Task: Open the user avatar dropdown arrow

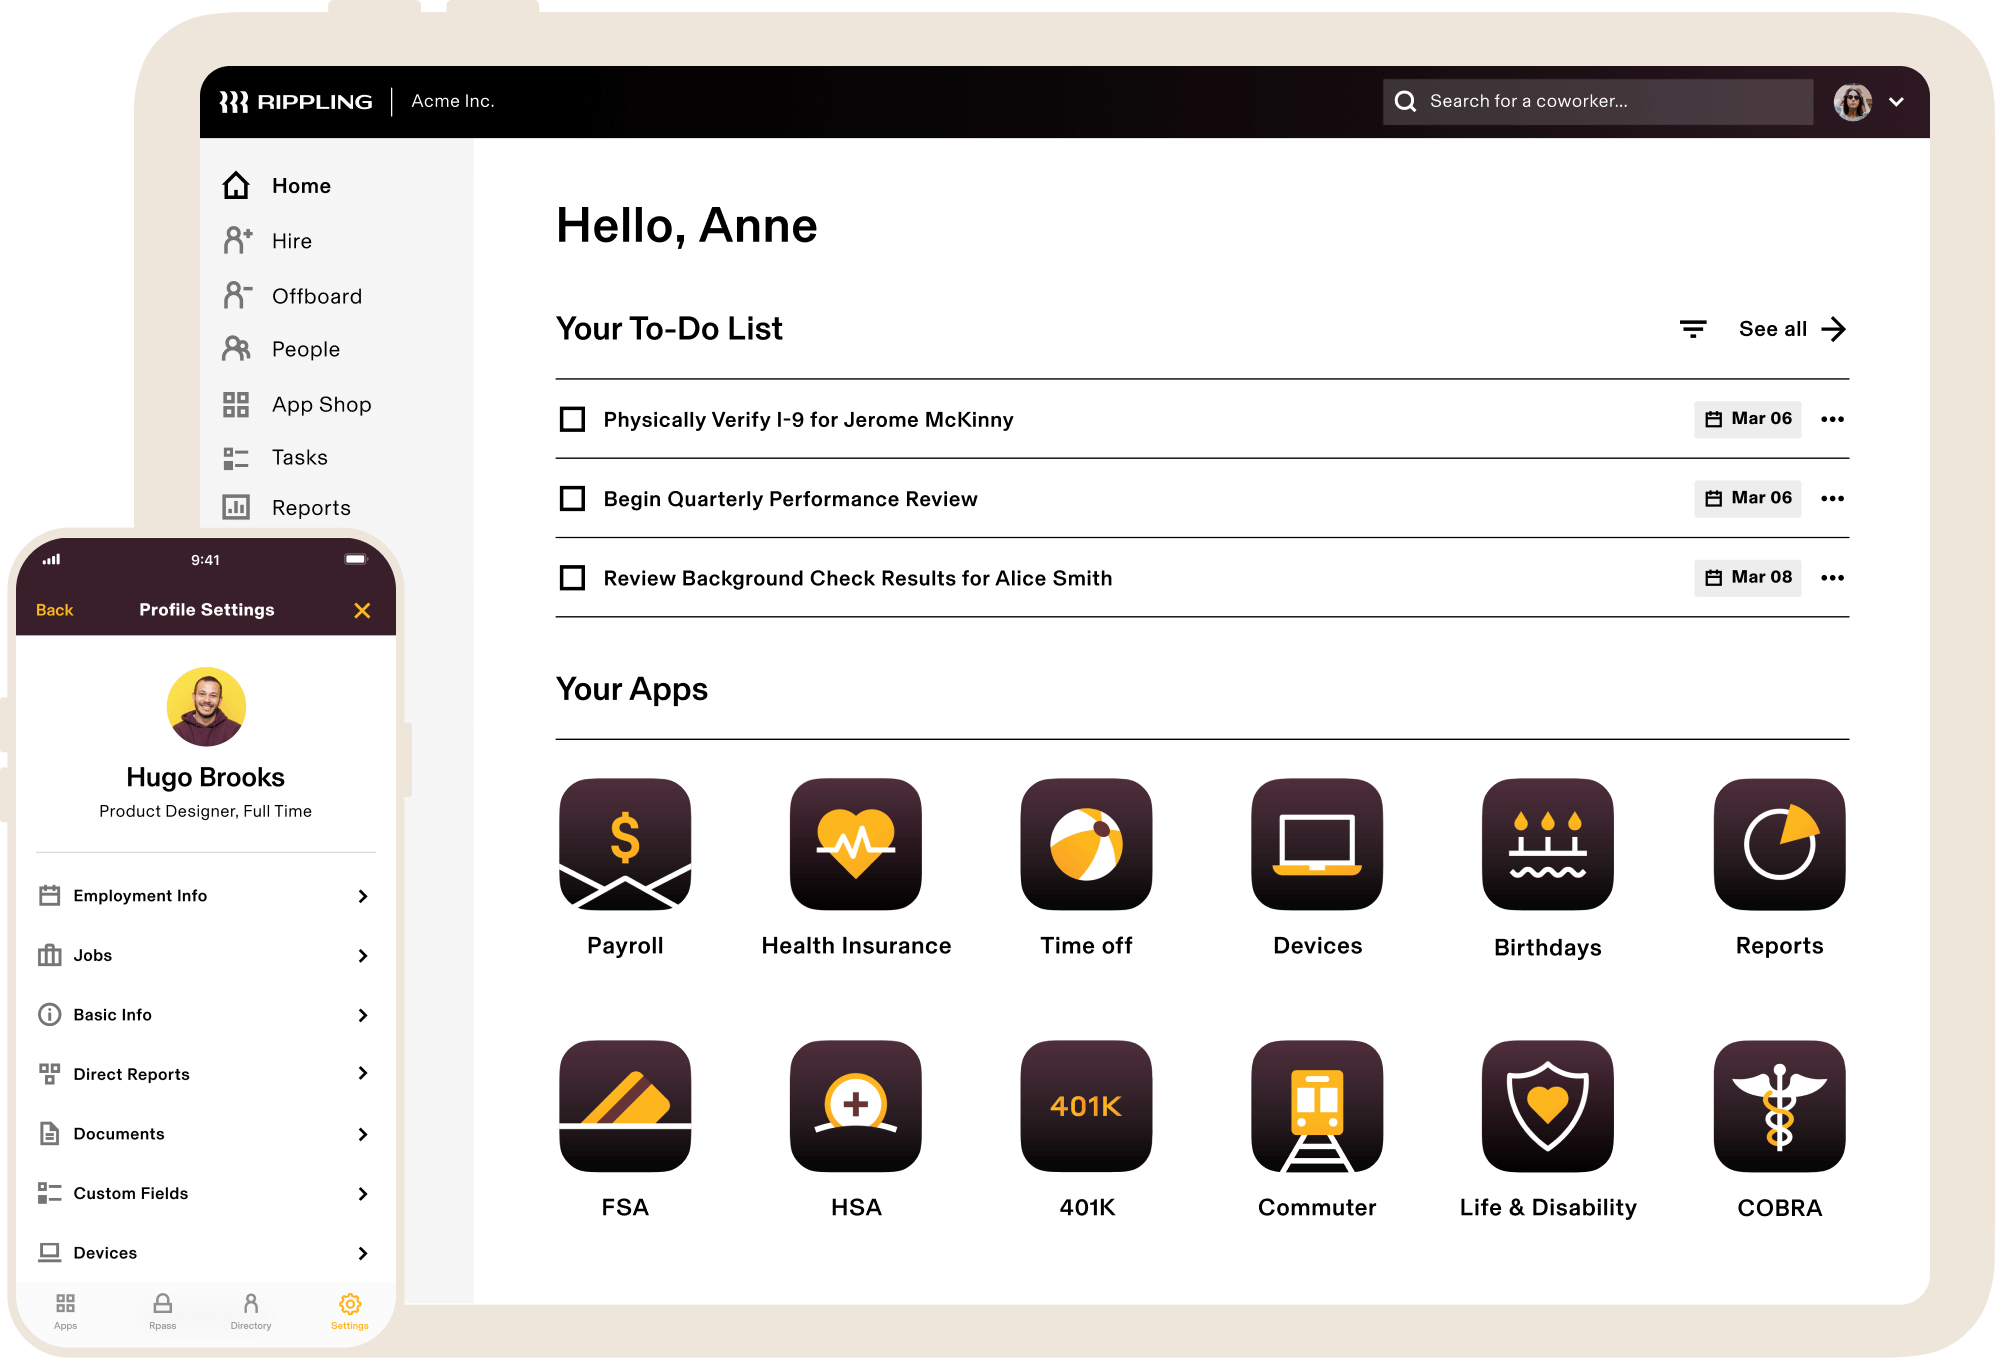Action: (x=1896, y=102)
